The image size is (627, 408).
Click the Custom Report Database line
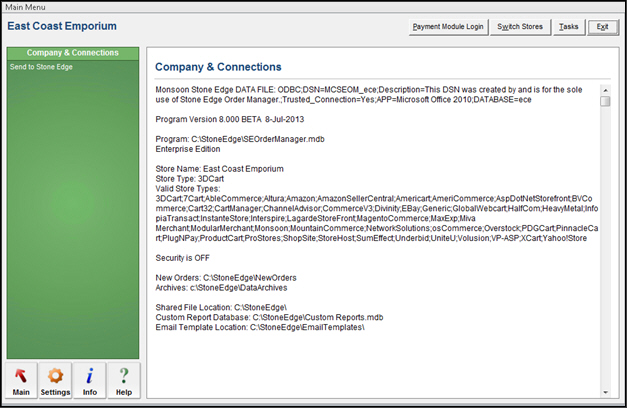[x=269, y=317]
